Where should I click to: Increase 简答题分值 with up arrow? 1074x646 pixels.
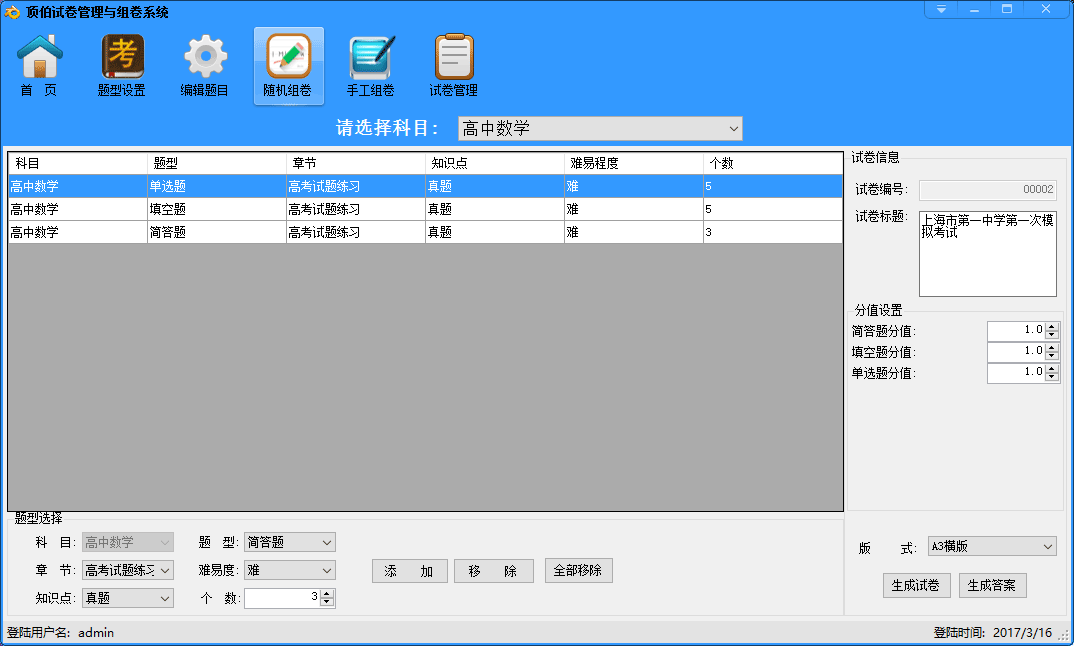(1051, 326)
